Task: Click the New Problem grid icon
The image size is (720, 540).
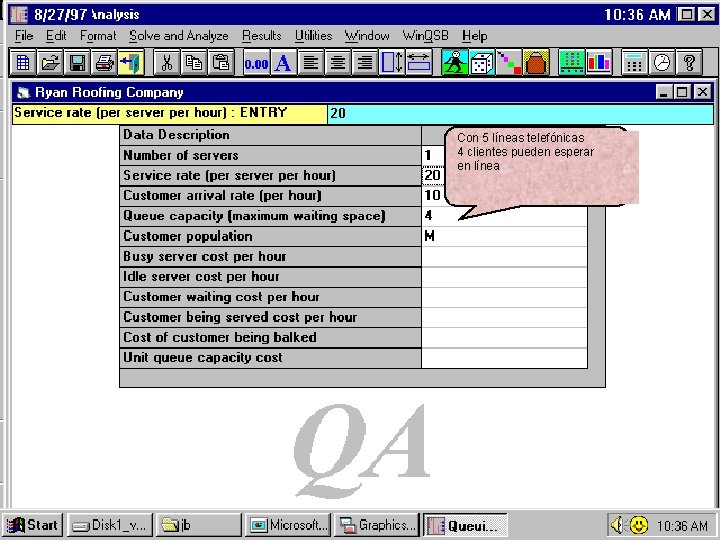Action: [x=22, y=62]
